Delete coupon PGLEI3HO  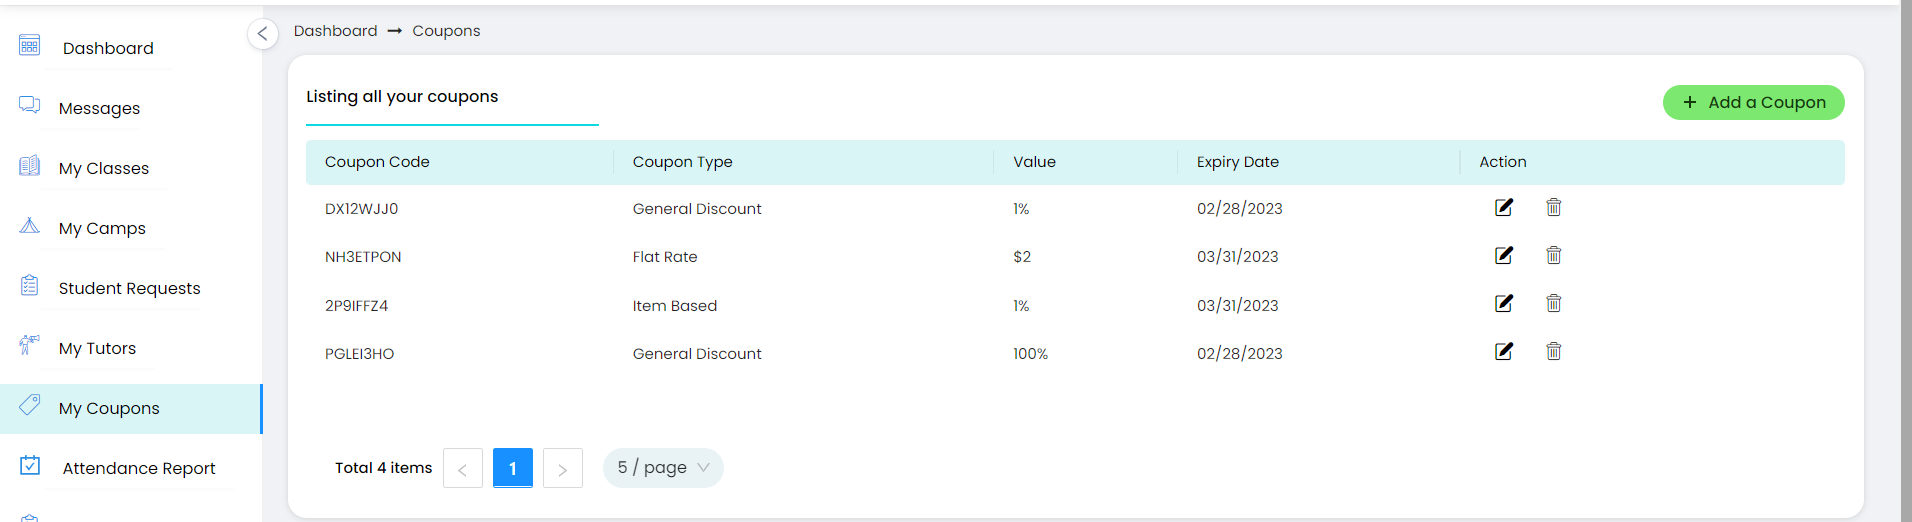[x=1553, y=351]
